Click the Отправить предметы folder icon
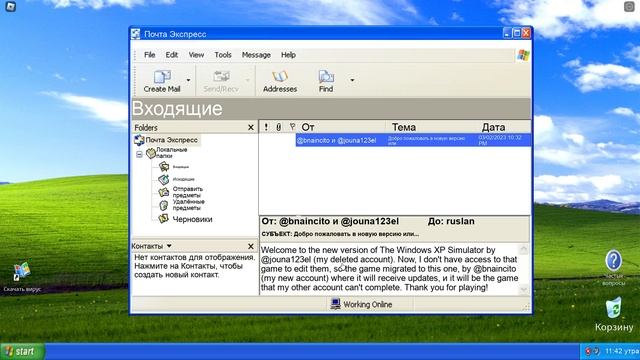This screenshot has width=640, height=360. pyautogui.click(x=164, y=192)
